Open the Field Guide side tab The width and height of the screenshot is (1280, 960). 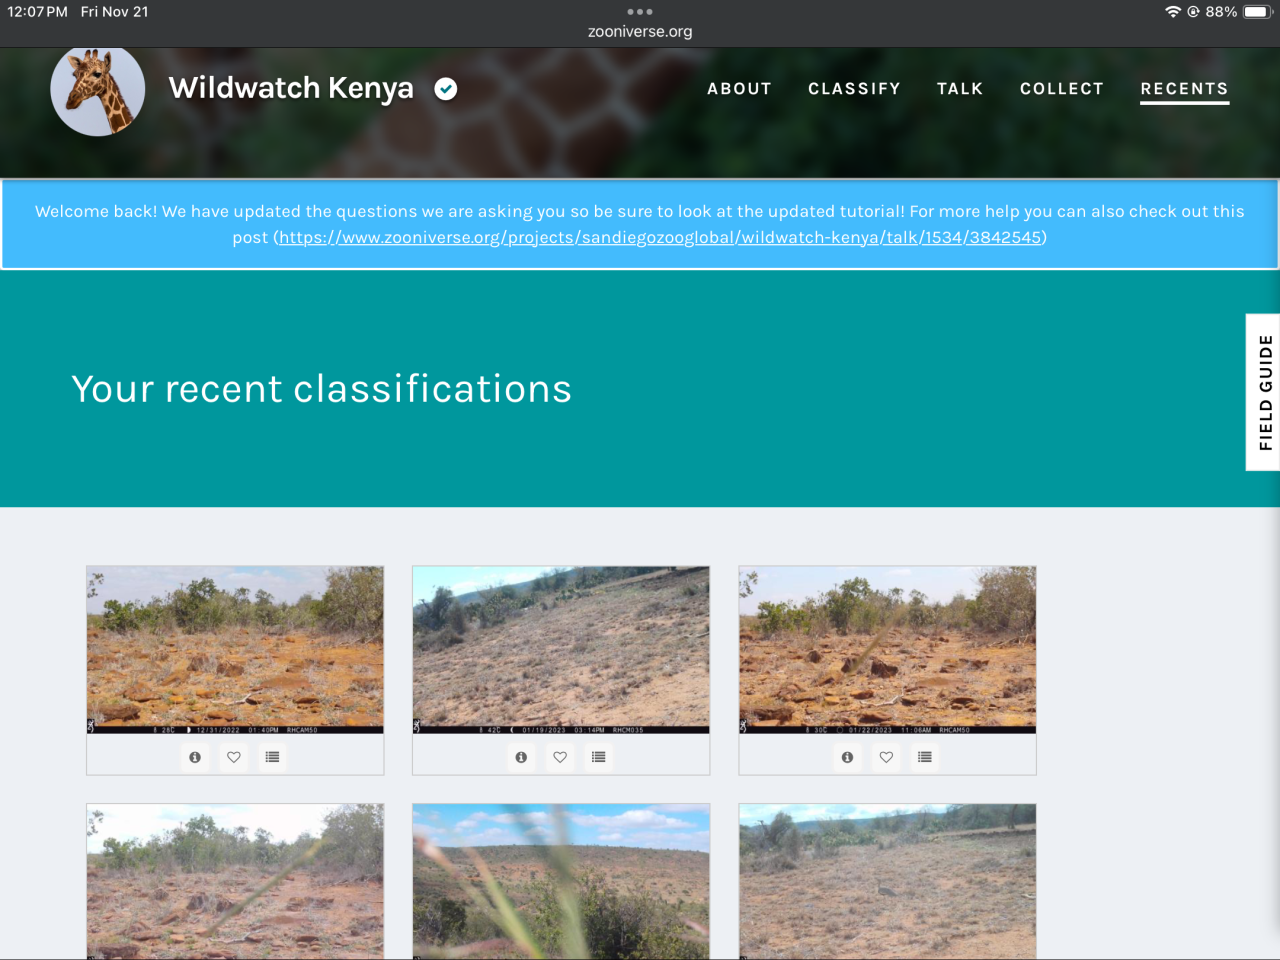pyautogui.click(x=1264, y=392)
